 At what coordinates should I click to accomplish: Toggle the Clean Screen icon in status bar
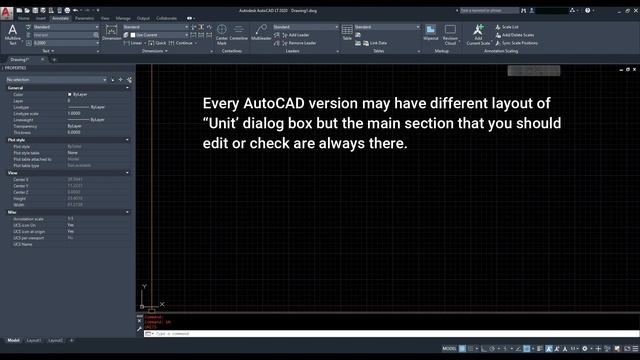pyautogui.click(x=627, y=349)
